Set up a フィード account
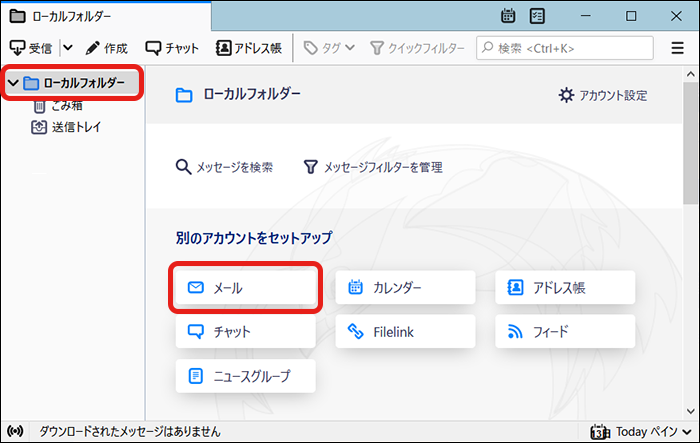The image size is (700, 443). click(x=565, y=331)
